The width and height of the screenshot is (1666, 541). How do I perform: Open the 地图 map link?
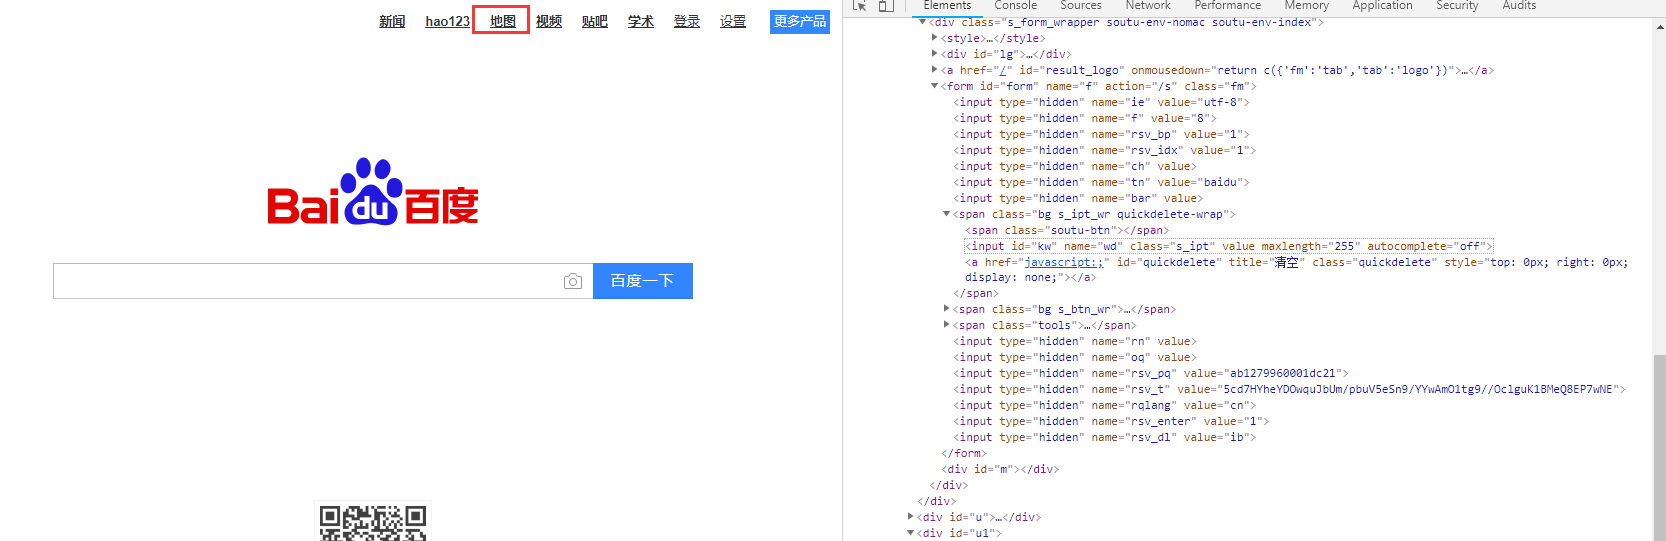point(503,21)
